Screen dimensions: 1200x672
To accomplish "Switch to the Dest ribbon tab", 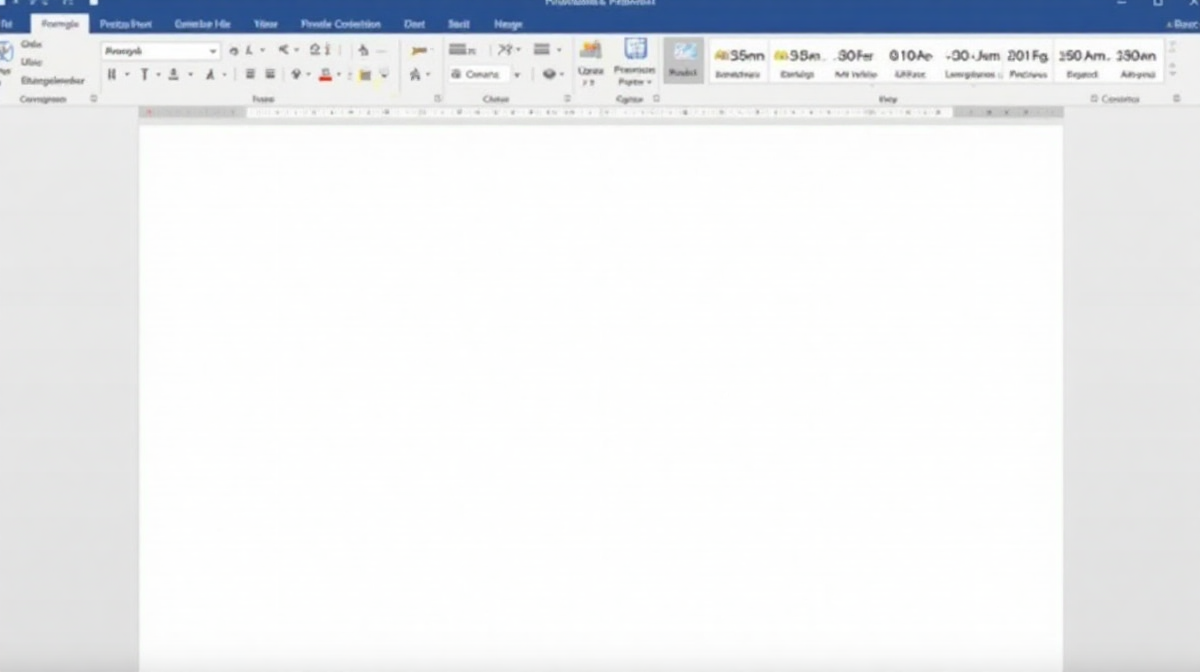I will coord(414,24).
